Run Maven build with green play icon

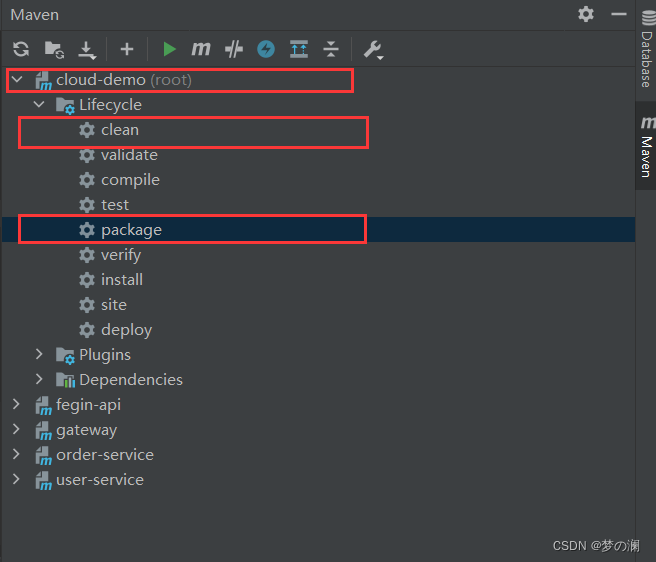tap(169, 49)
